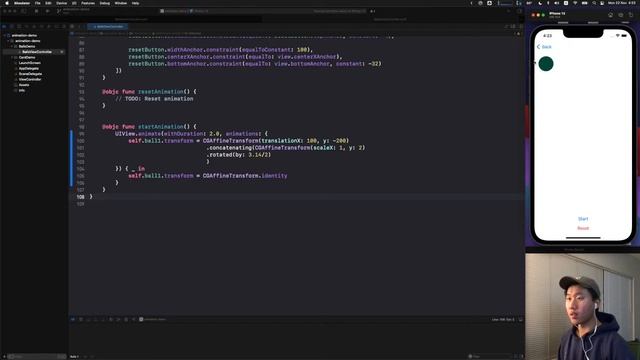Open the volume menu bar icon
The image size is (640, 360).
[556, 3]
